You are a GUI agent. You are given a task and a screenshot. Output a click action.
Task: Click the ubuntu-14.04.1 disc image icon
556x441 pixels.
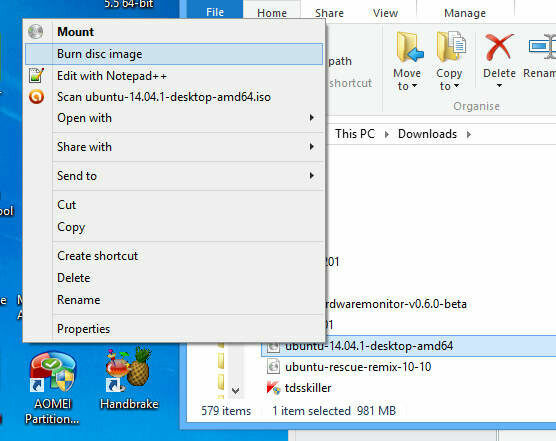pos(273,347)
